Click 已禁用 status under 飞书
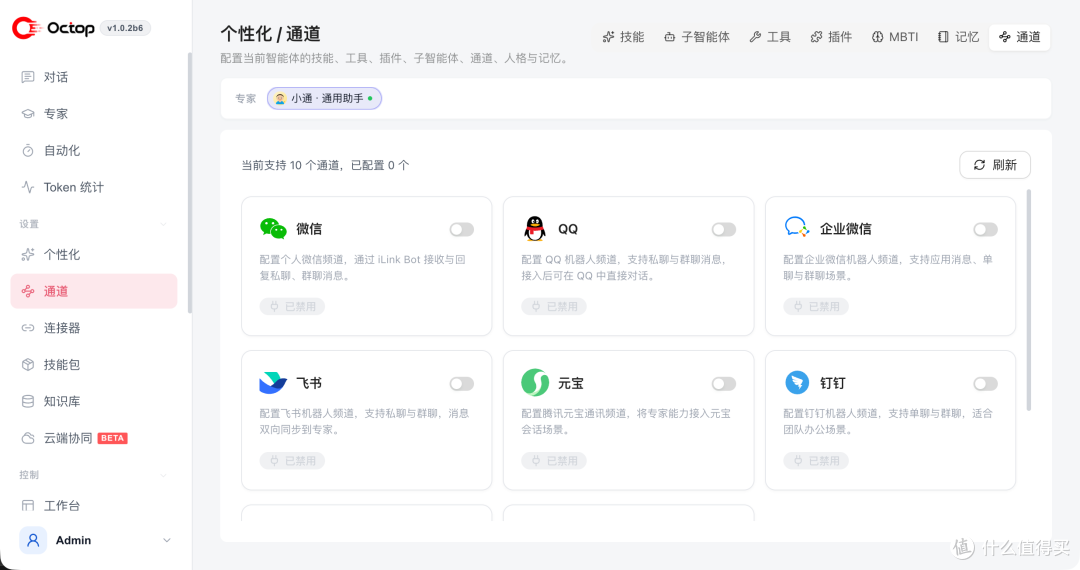Image resolution: width=1080 pixels, height=570 pixels. point(292,461)
